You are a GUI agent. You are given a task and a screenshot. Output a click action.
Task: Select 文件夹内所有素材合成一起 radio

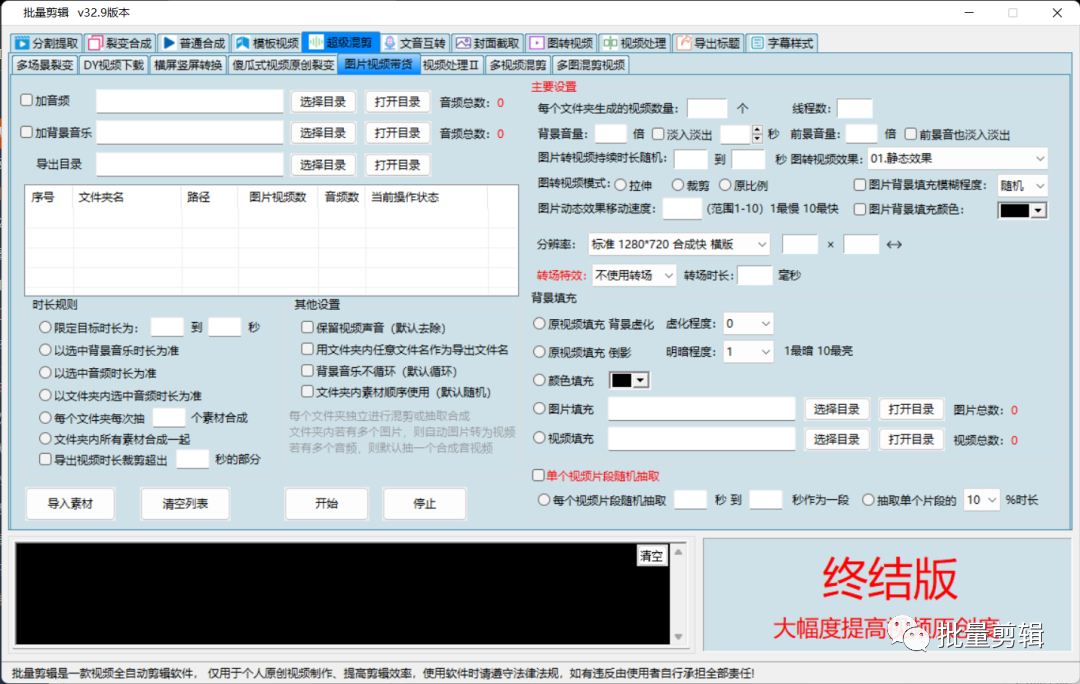tap(45, 439)
